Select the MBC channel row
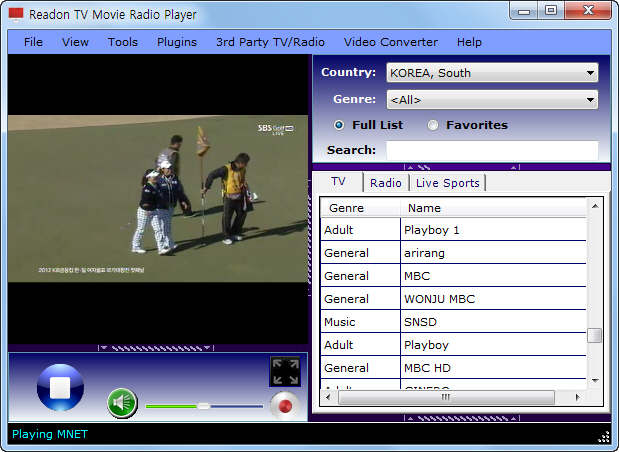This screenshot has width=619, height=452. point(454,276)
